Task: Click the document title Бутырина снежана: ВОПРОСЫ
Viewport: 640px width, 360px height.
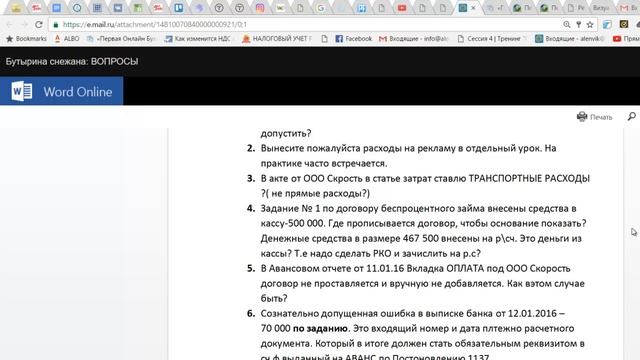Action: 72,62
